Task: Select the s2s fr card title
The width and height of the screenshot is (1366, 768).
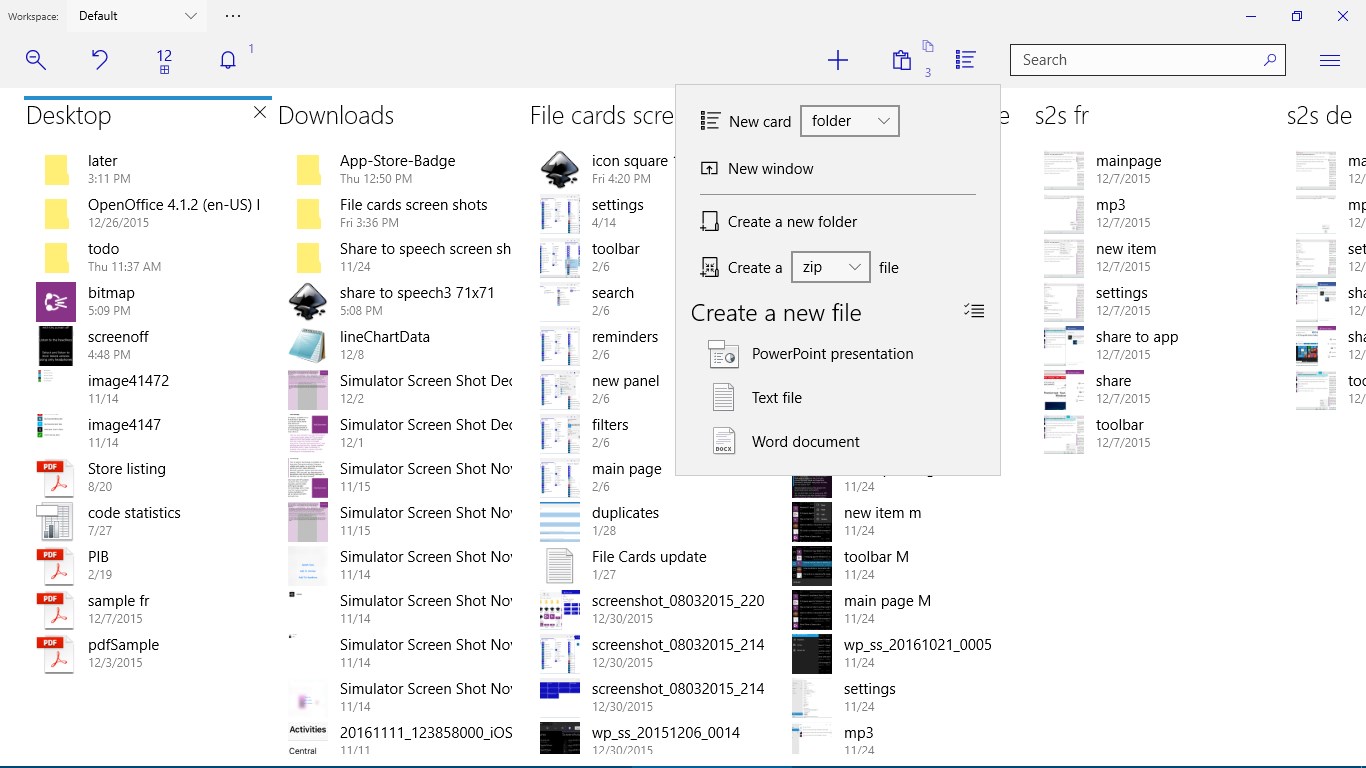Action: [1062, 115]
